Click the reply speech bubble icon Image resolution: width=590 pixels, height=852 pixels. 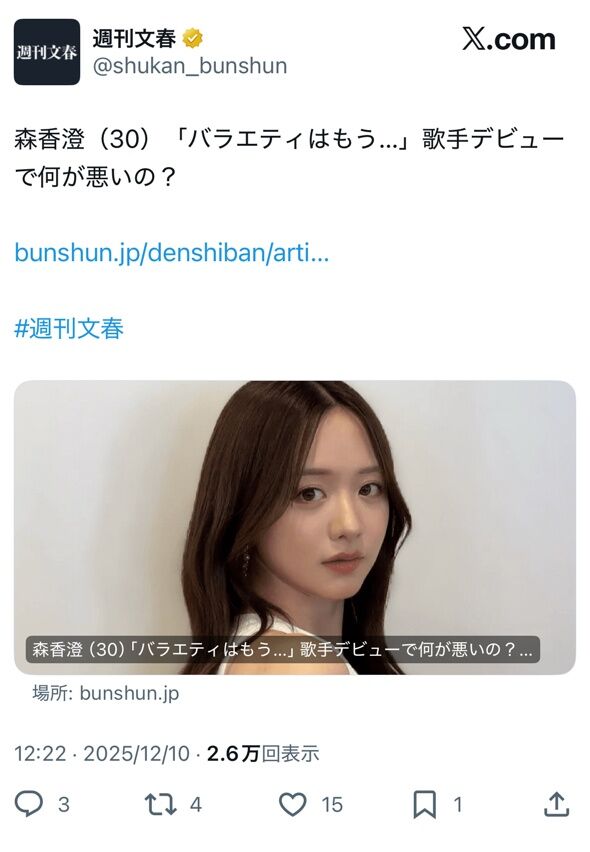(28, 804)
